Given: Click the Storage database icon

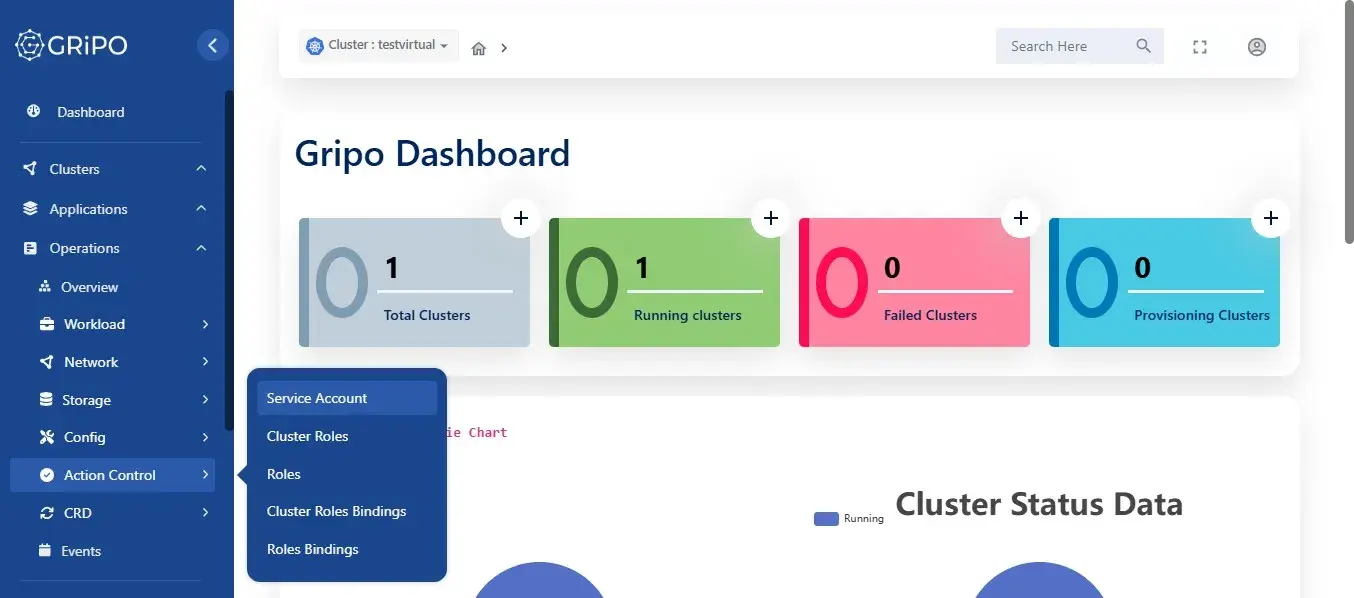Looking at the screenshot, I should (x=46, y=400).
